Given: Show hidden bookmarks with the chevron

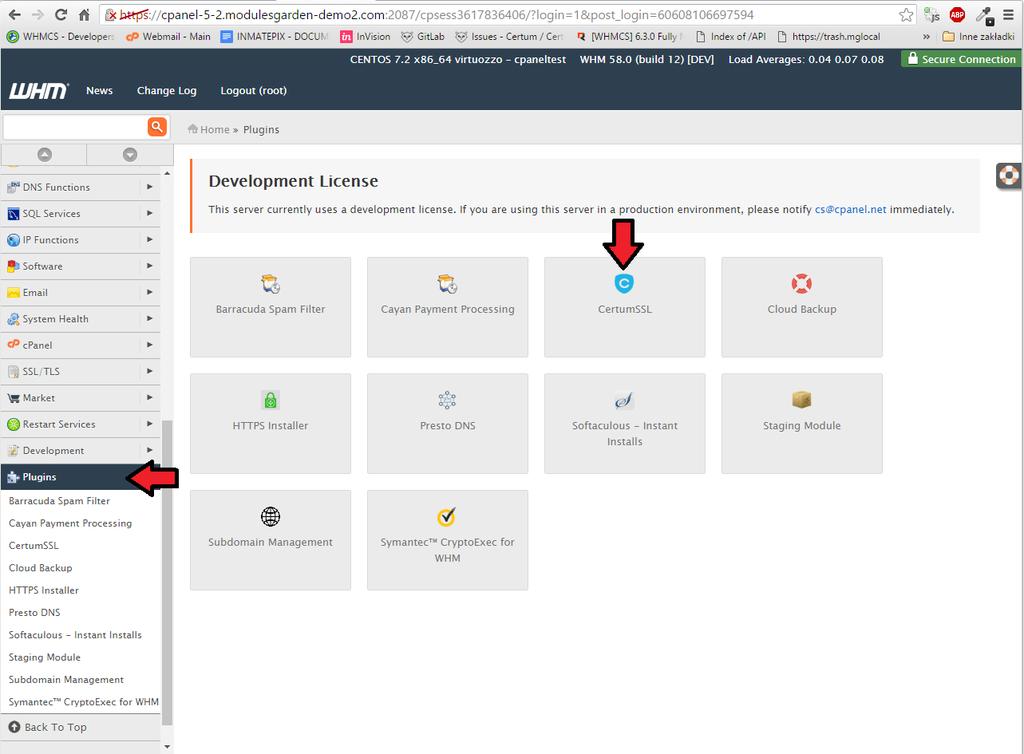Looking at the screenshot, I should tap(926, 37).
